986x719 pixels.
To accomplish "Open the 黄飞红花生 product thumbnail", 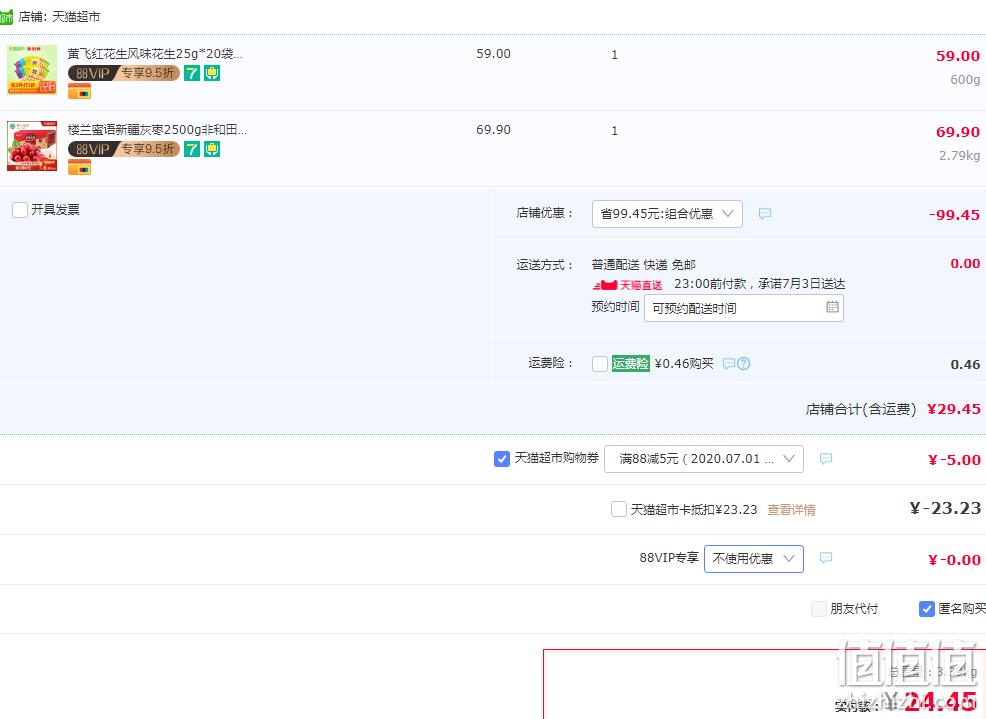I will click(x=32, y=70).
